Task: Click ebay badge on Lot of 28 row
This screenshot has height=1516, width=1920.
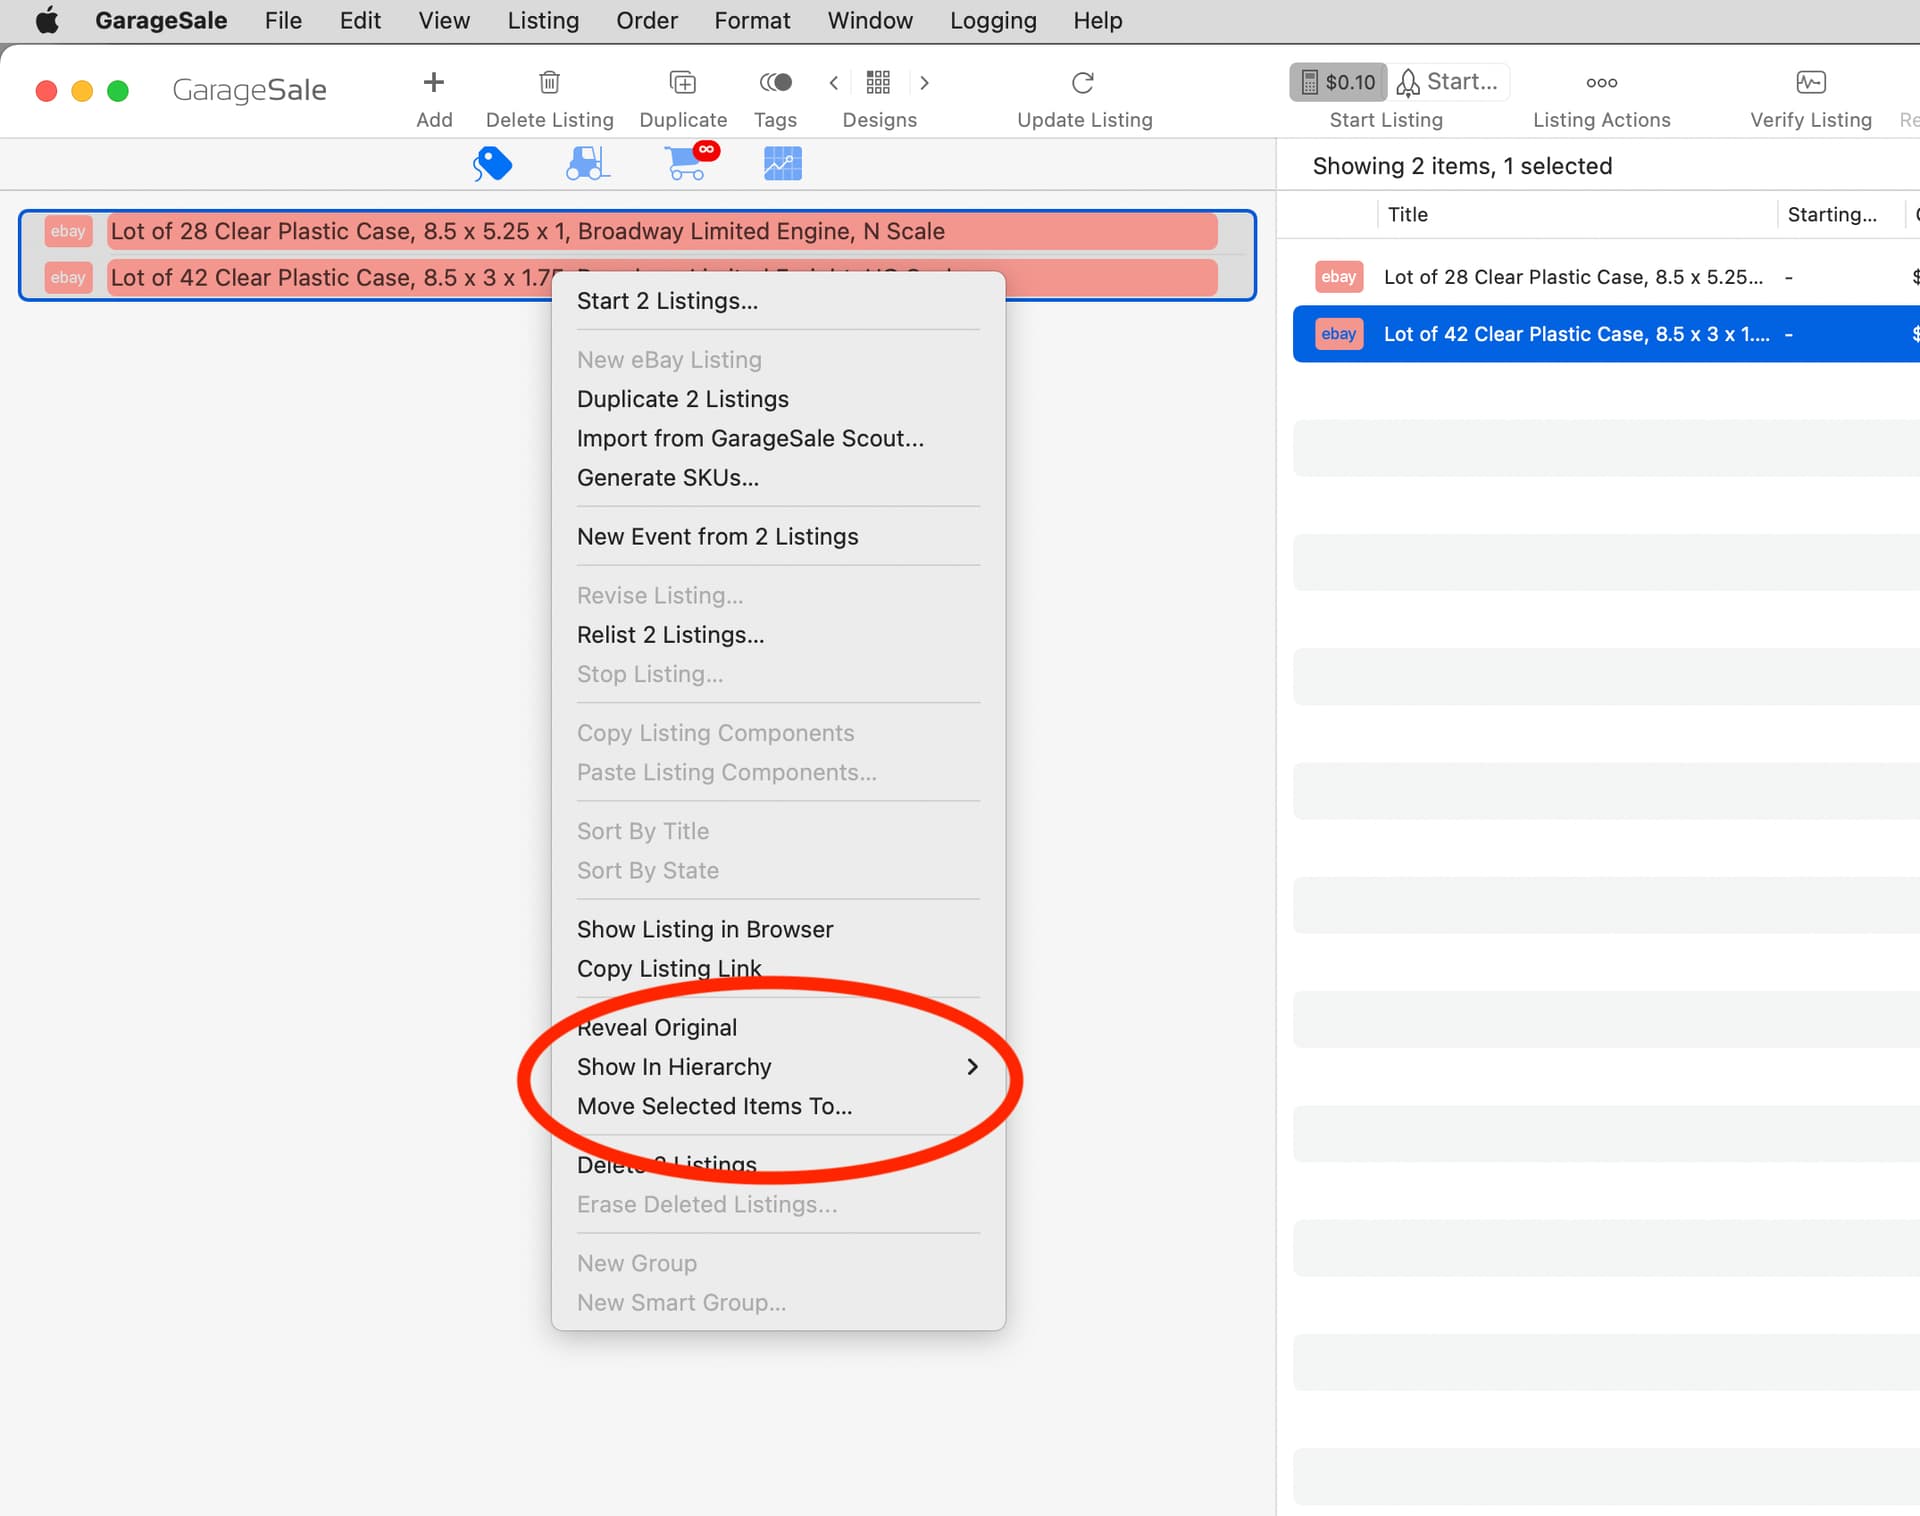Action: pos(68,231)
